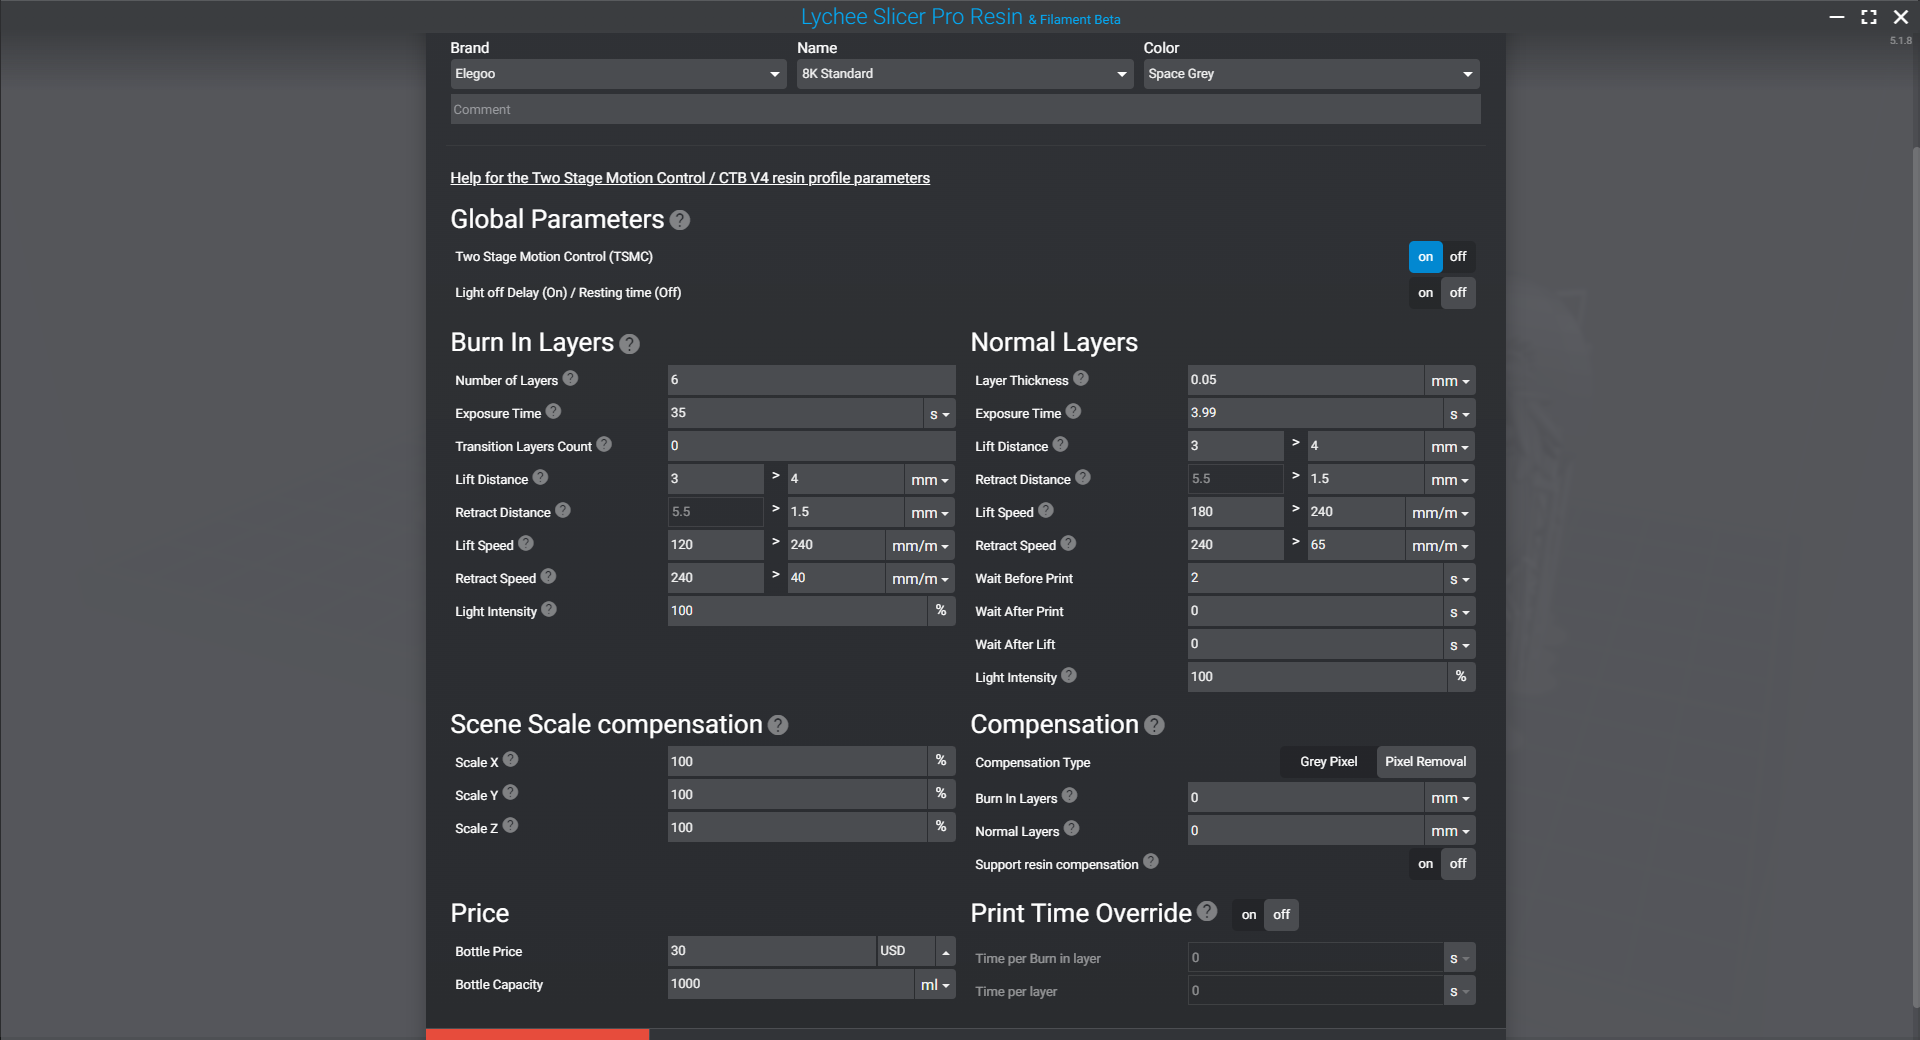Open Burn In Retract Speed mm/m dropdown
Image resolution: width=1920 pixels, height=1040 pixels.
(x=920, y=579)
